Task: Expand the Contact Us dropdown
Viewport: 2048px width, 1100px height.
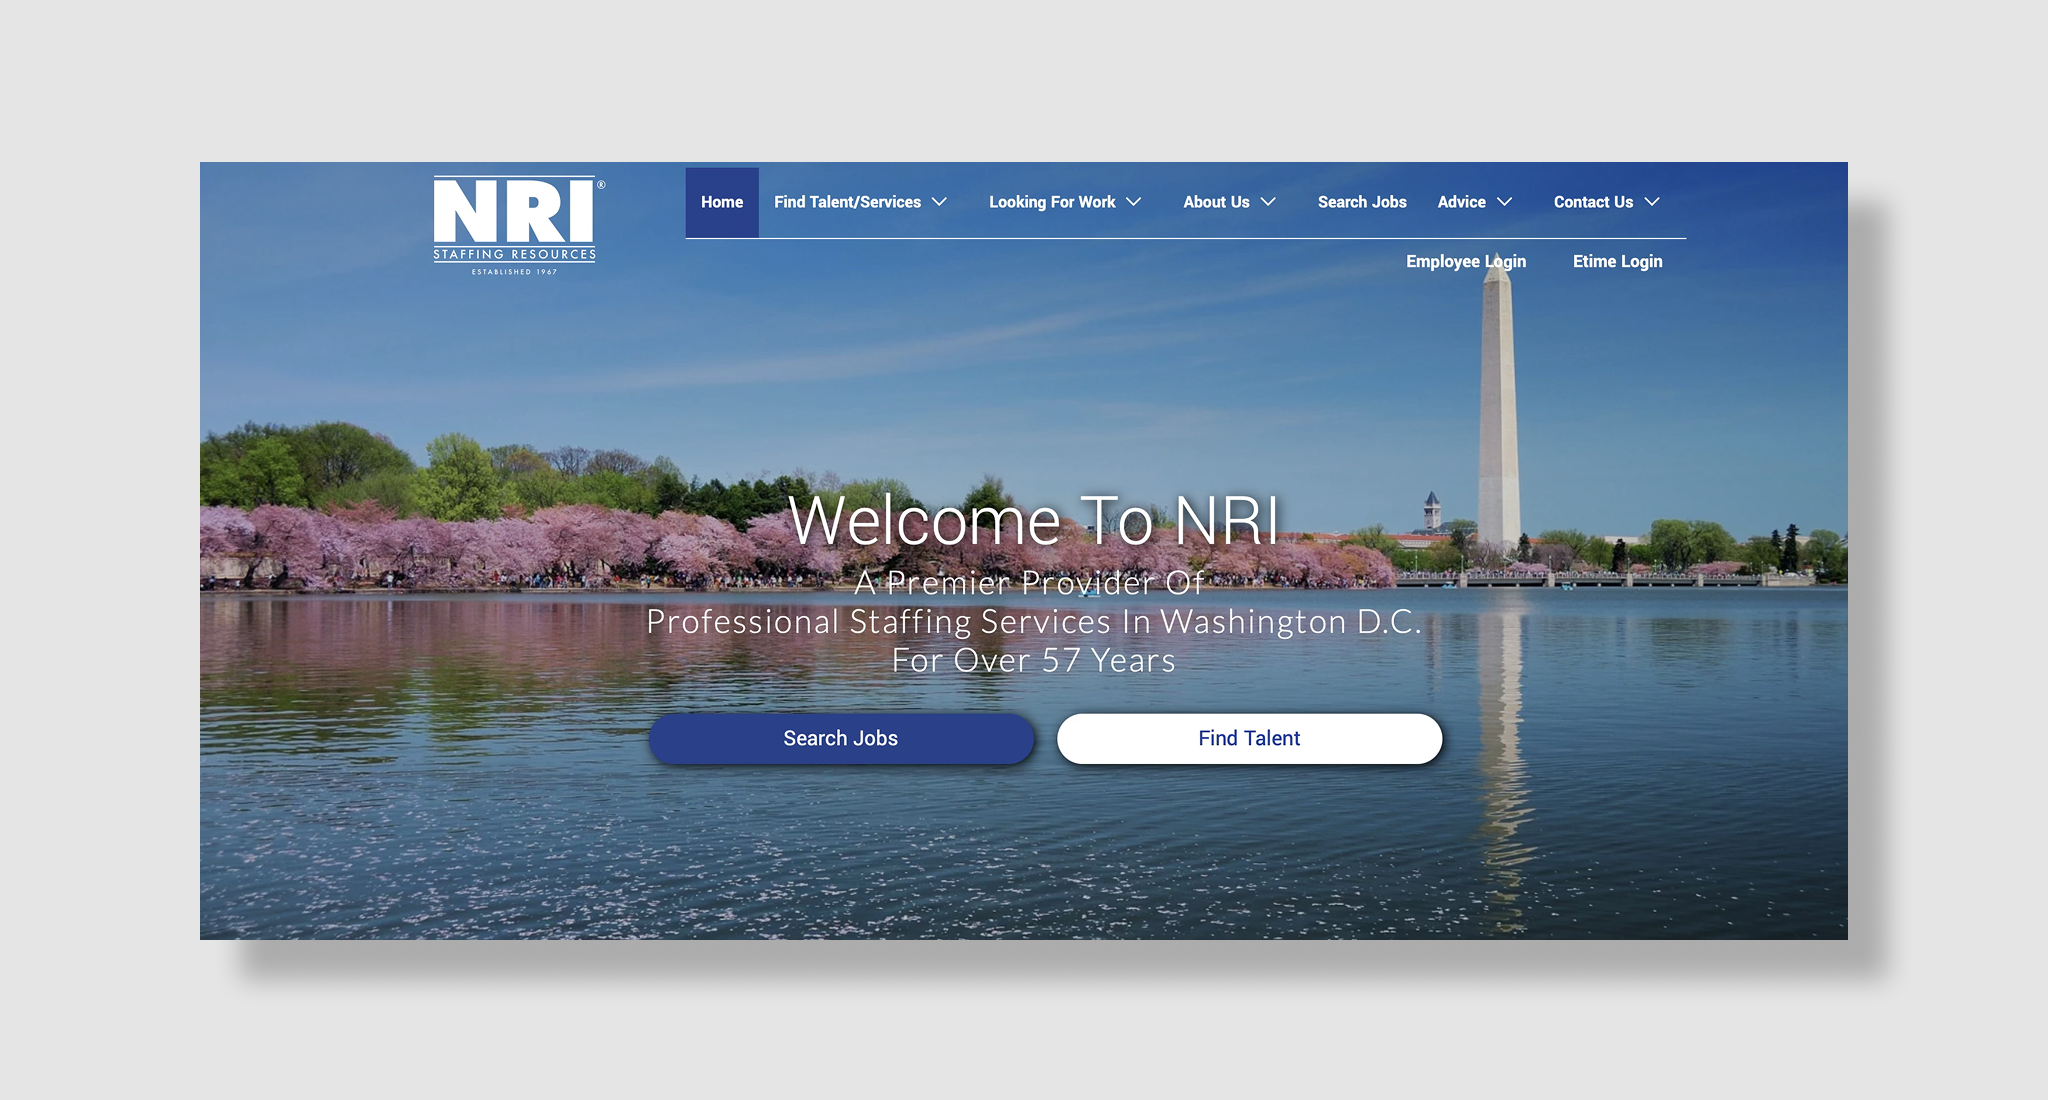Action: pyautogui.click(x=1593, y=202)
